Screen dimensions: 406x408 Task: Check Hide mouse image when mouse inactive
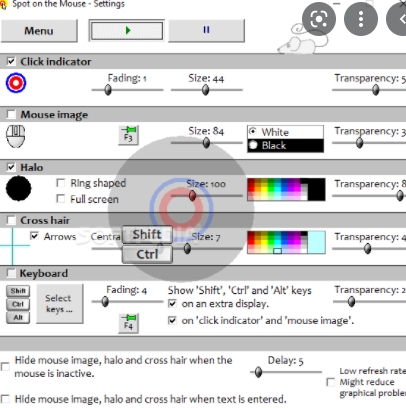point(5,367)
